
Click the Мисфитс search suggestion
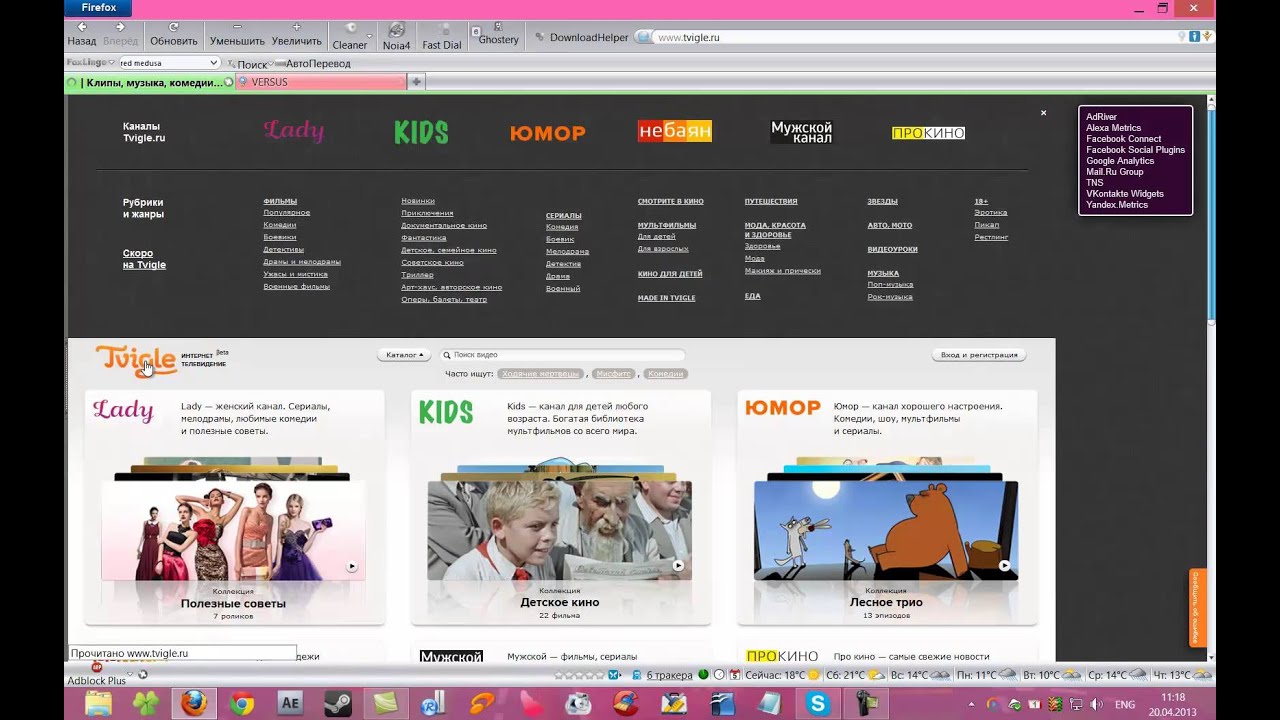tap(613, 374)
